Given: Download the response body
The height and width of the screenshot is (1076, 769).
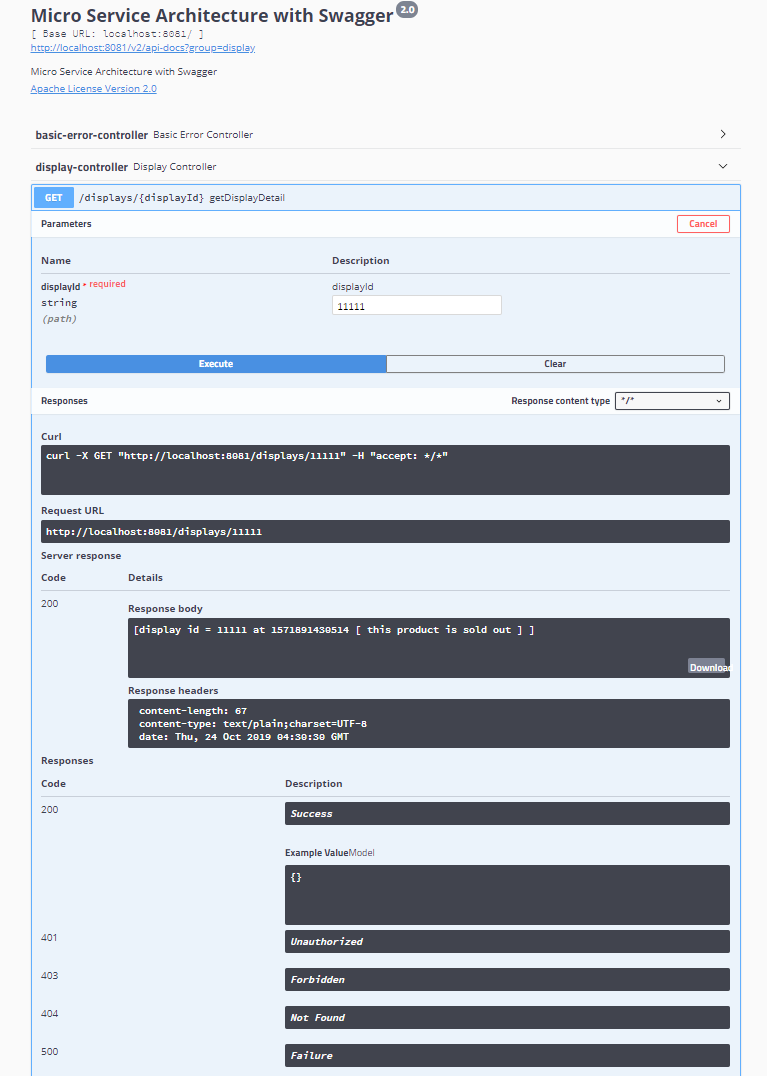Looking at the screenshot, I should coord(709,667).
